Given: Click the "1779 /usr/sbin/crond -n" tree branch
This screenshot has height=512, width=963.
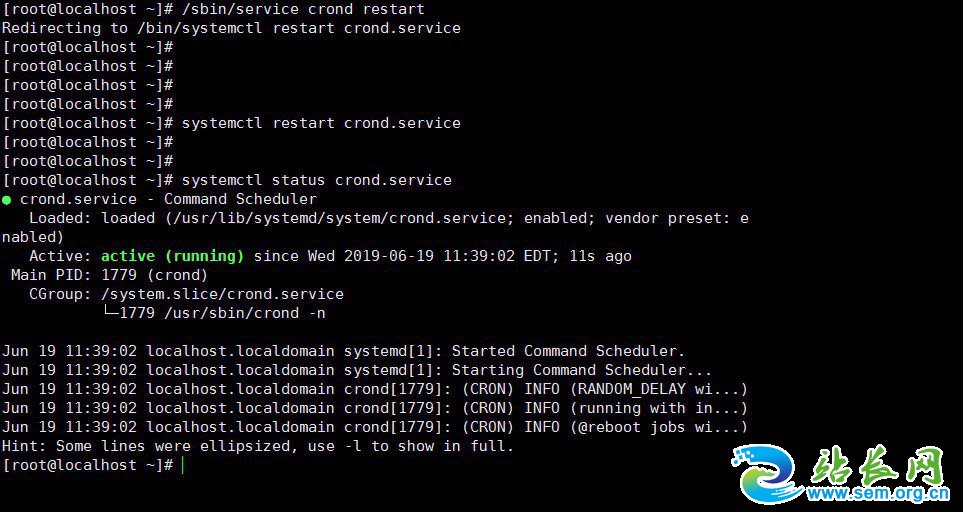Looking at the screenshot, I should (x=222, y=313).
